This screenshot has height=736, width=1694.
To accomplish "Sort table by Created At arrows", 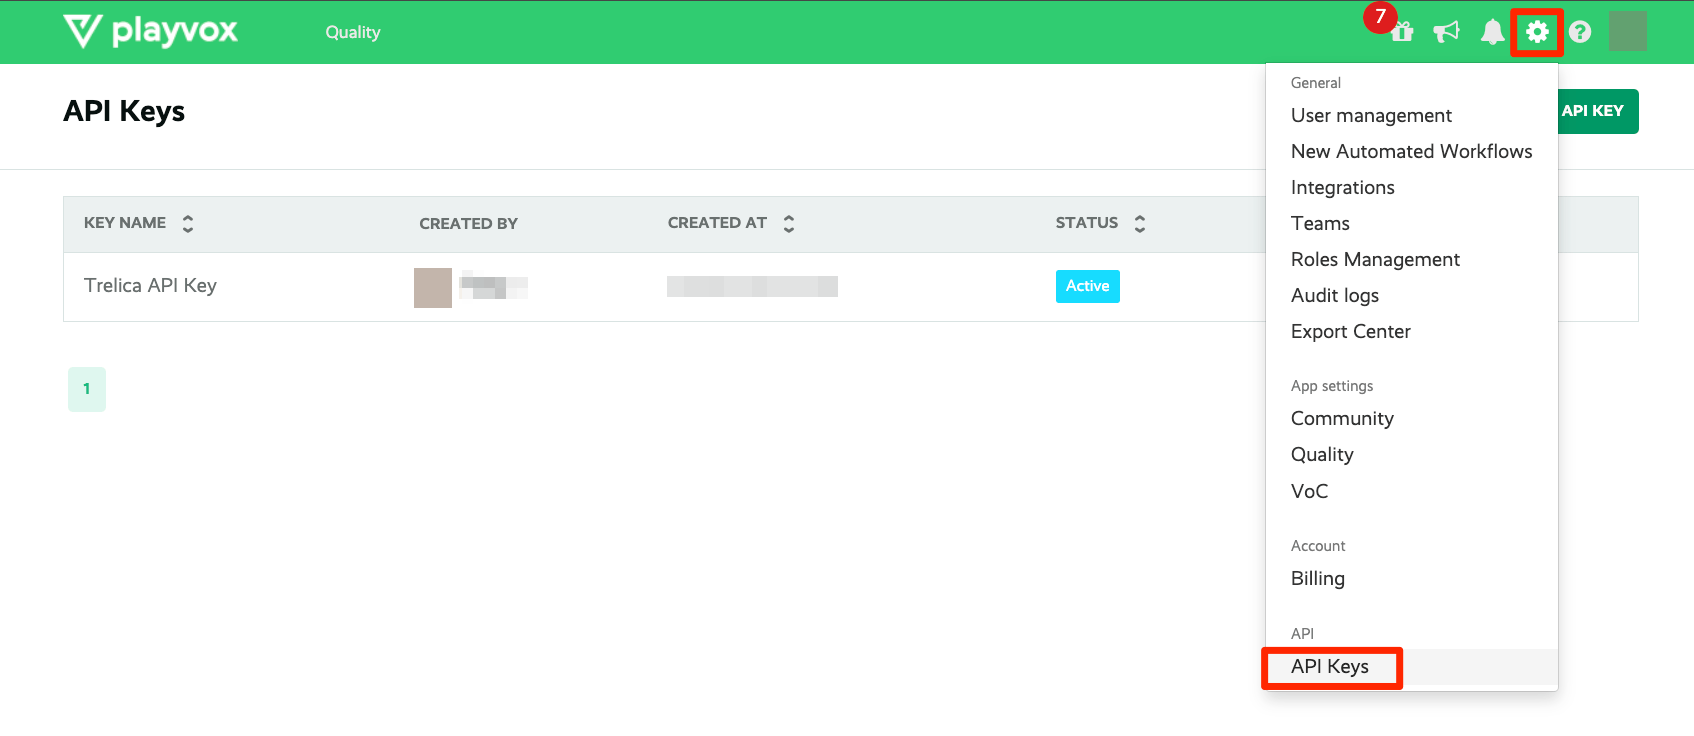I will [789, 223].
